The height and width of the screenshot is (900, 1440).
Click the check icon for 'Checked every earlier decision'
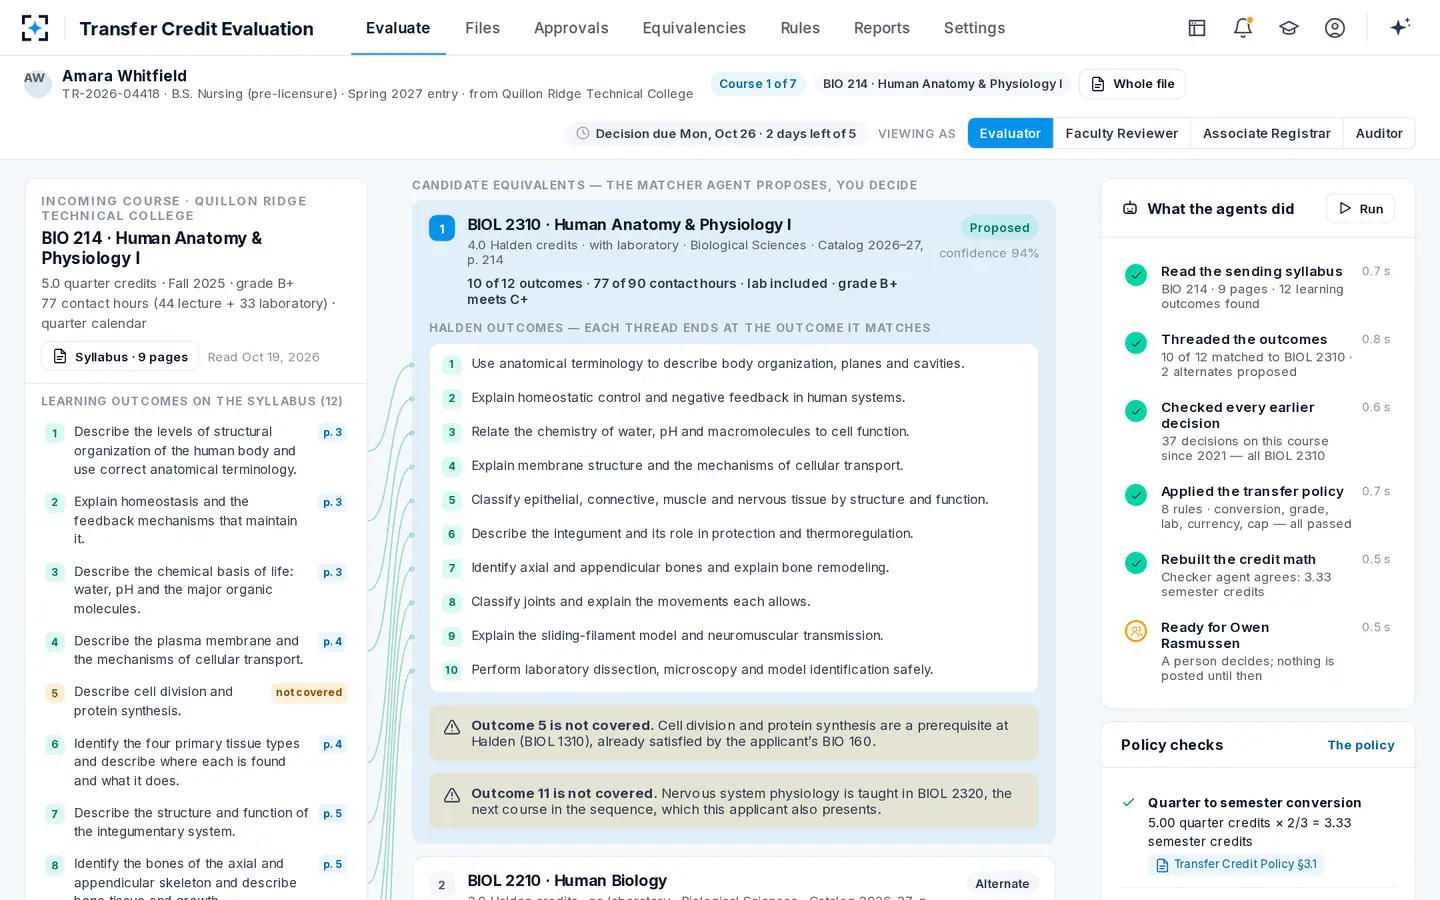coord(1136,411)
